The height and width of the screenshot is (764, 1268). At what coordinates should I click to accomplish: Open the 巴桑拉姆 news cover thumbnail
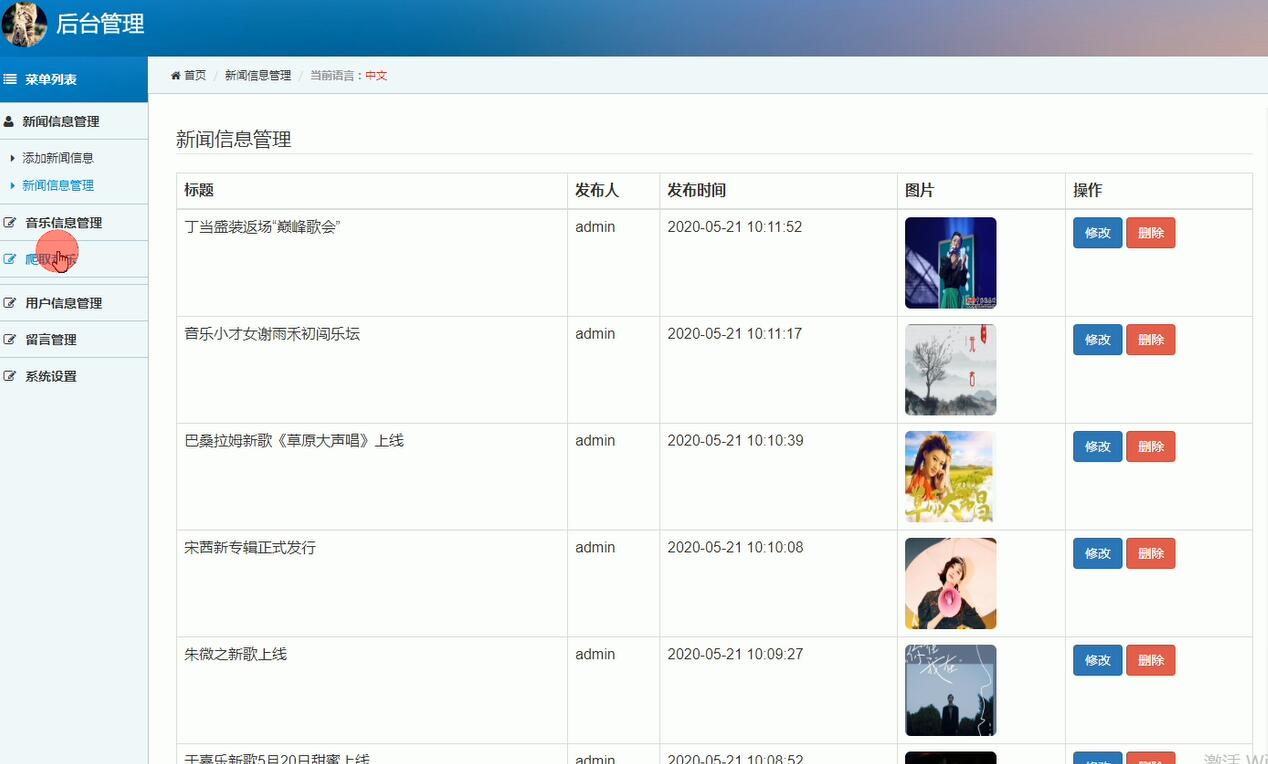tap(951, 477)
